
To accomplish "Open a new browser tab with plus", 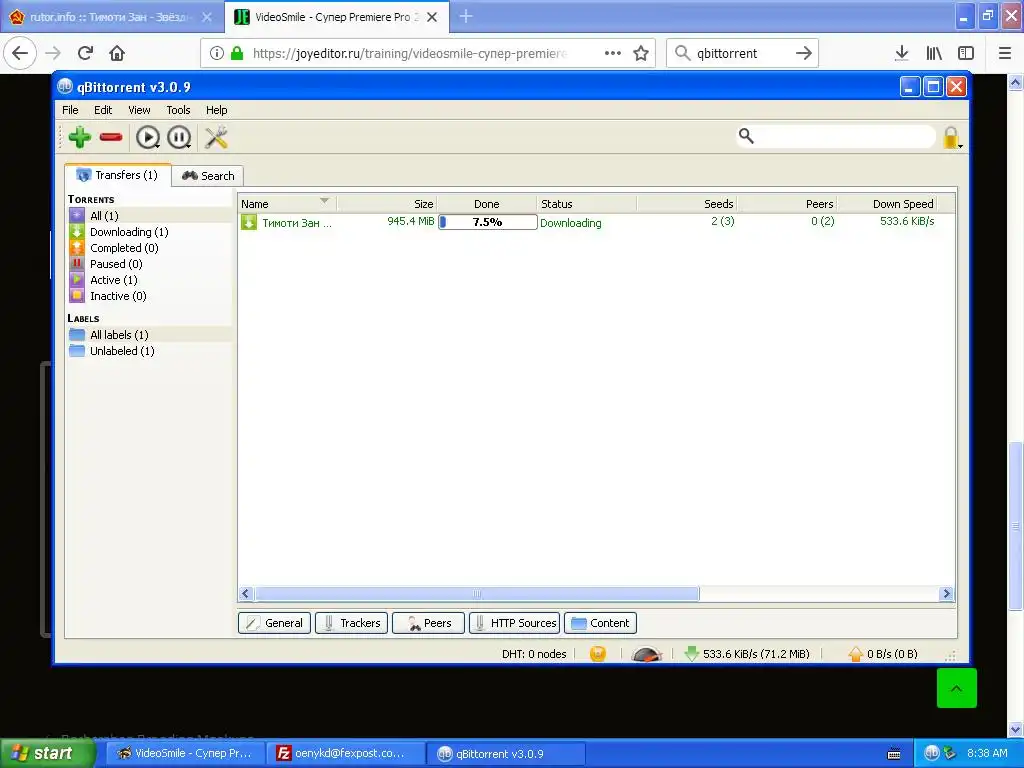I will pos(466,16).
